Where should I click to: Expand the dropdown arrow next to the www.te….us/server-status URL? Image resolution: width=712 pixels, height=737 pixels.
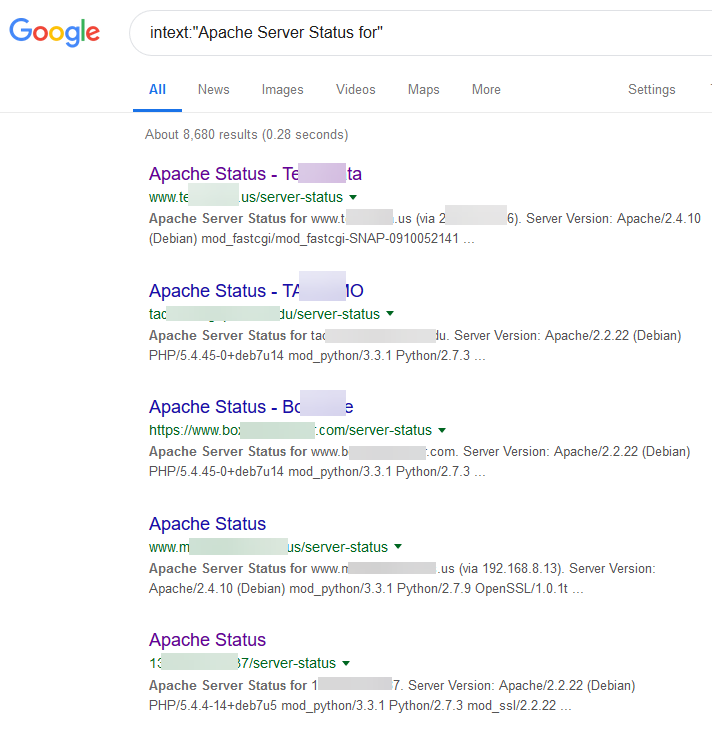tap(353, 197)
